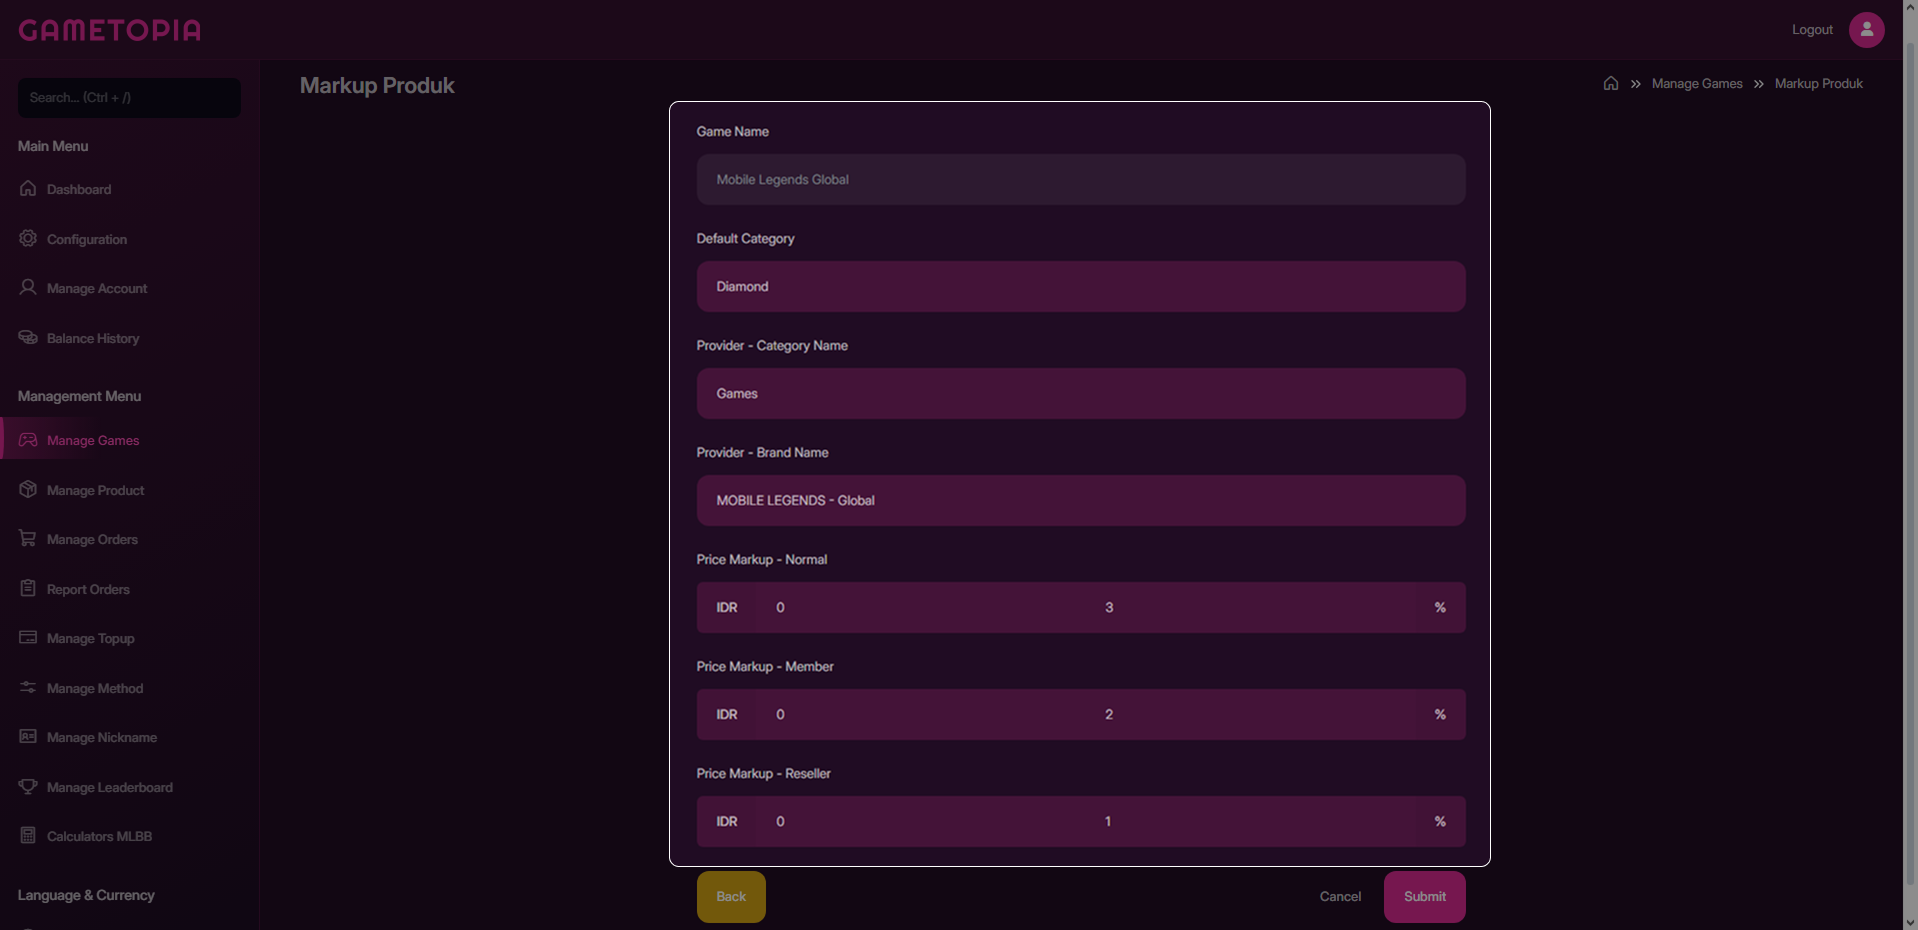
Task: Open the user avatar profile icon
Action: pos(1866,30)
